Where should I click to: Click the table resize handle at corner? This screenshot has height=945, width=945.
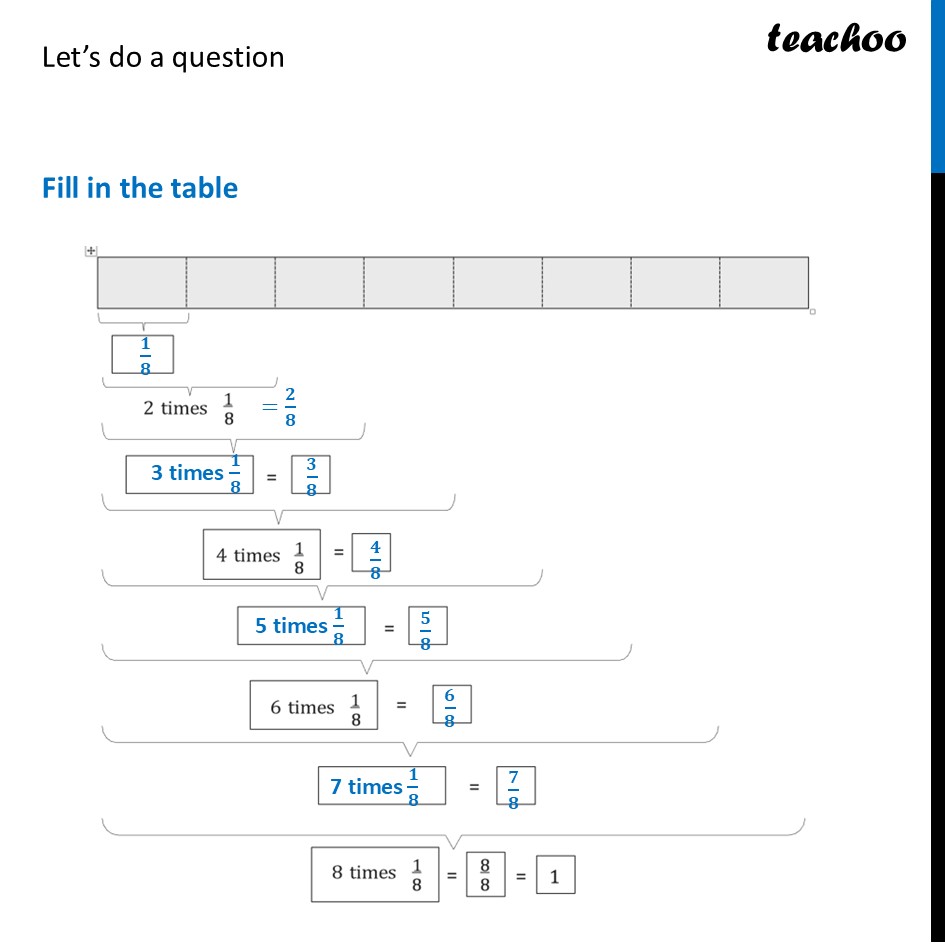[812, 312]
